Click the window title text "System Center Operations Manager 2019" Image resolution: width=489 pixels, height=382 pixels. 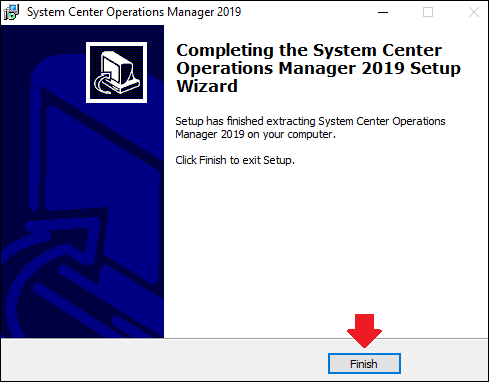134,12
